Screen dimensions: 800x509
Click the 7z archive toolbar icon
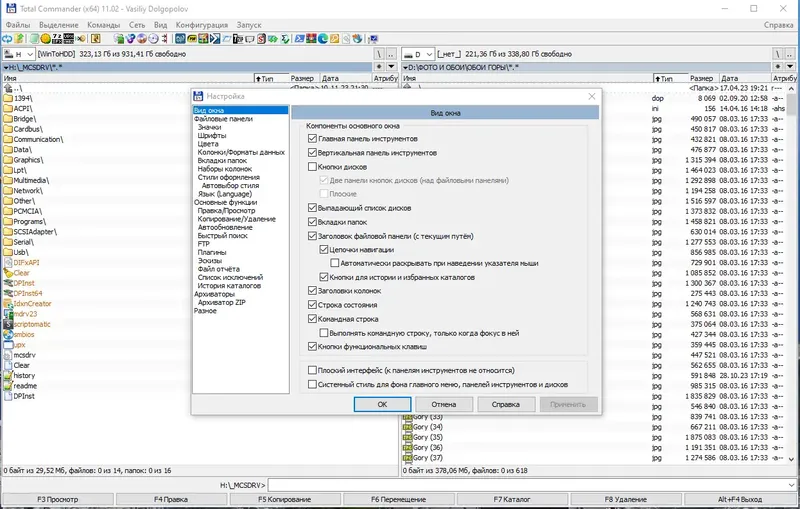[56, 38]
